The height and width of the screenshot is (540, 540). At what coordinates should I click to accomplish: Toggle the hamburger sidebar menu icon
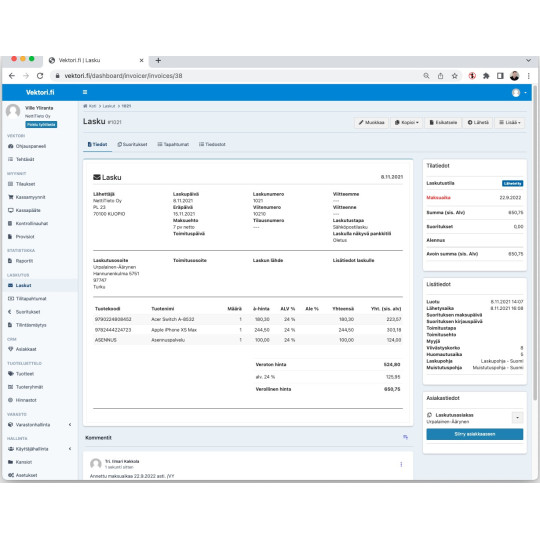[85, 92]
